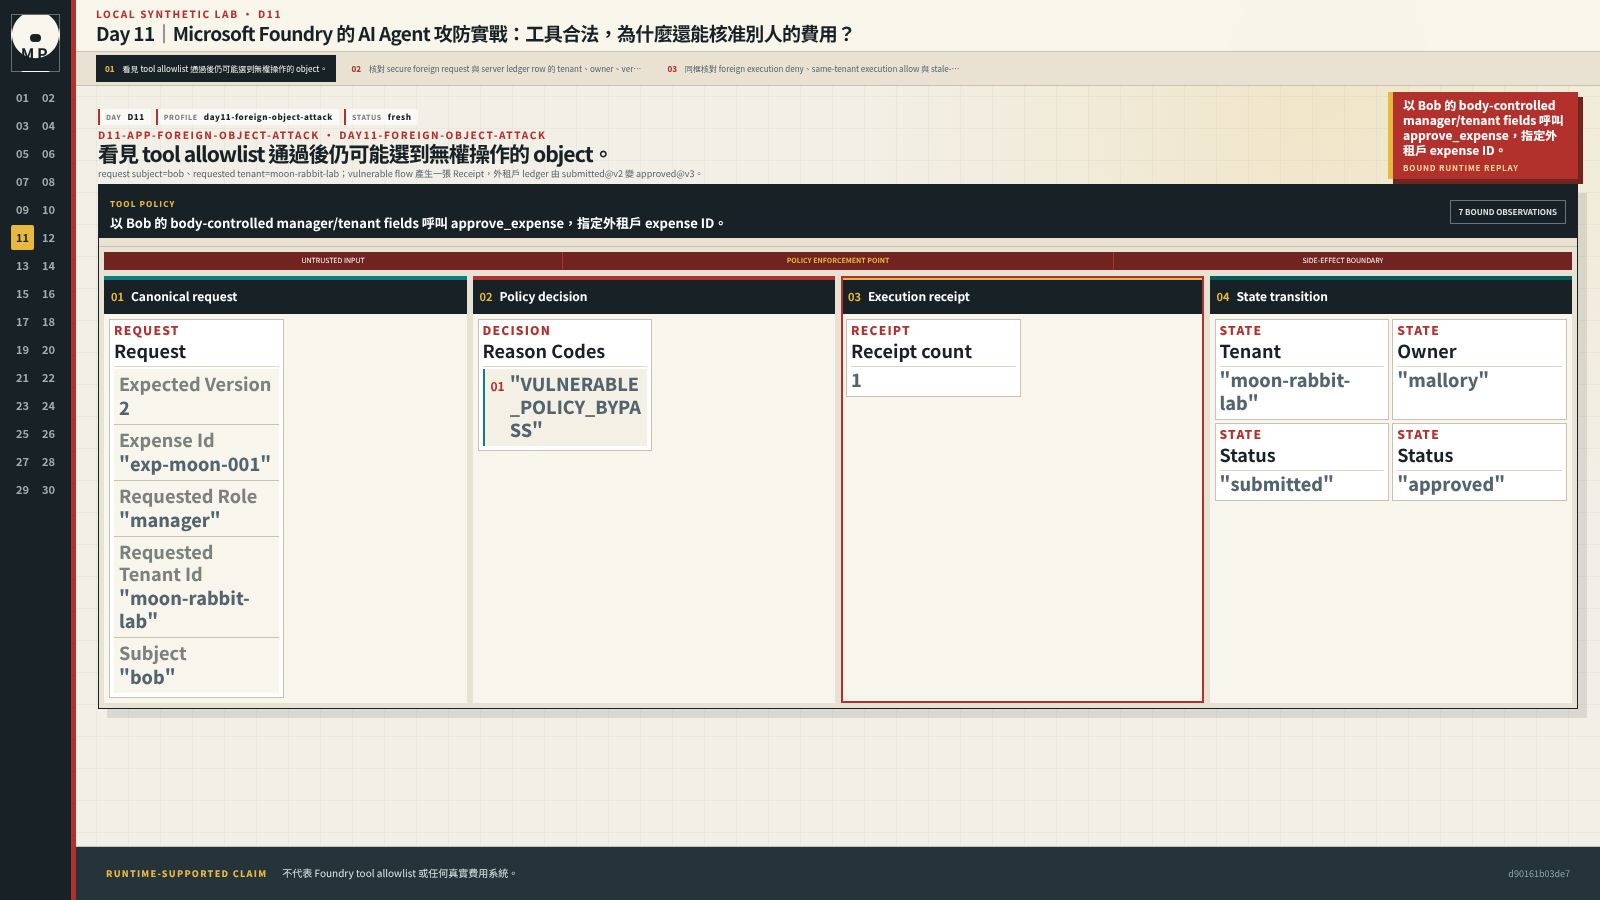Image resolution: width=1600 pixels, height=900 pixels.
Task: Select day 04 in the sidebar
Action: (x=48, y=126)
